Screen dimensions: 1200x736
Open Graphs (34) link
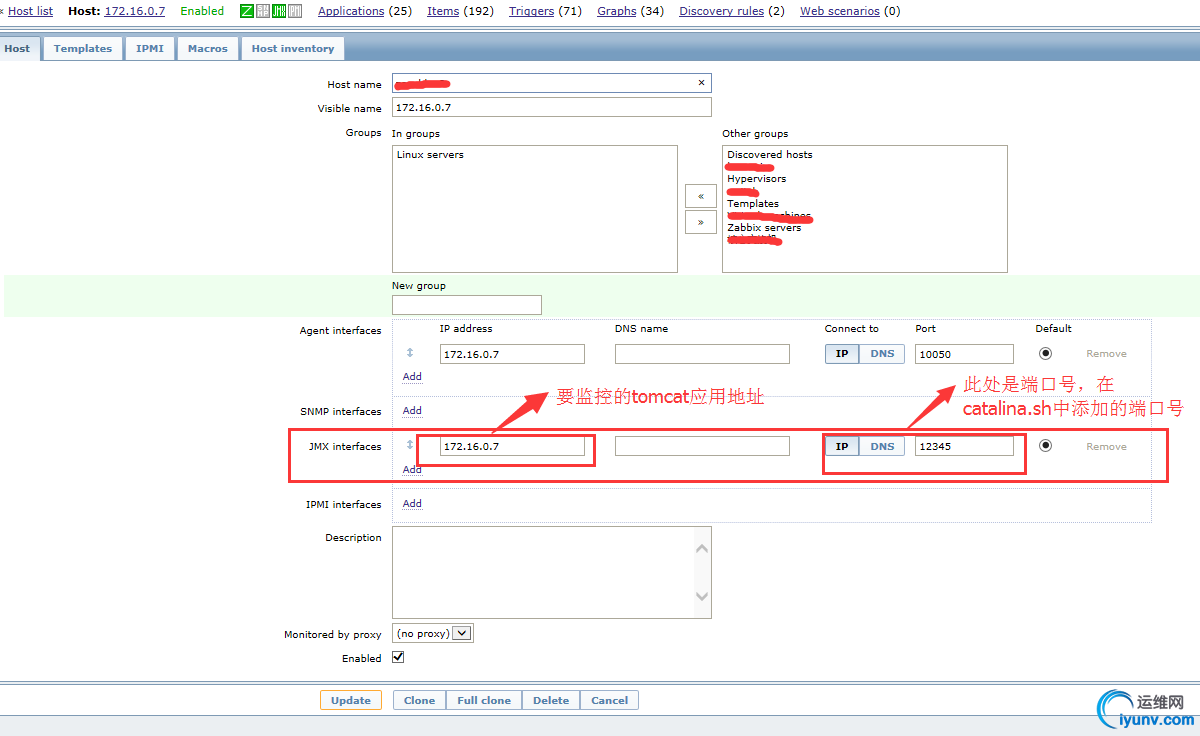tap(617, 11)
